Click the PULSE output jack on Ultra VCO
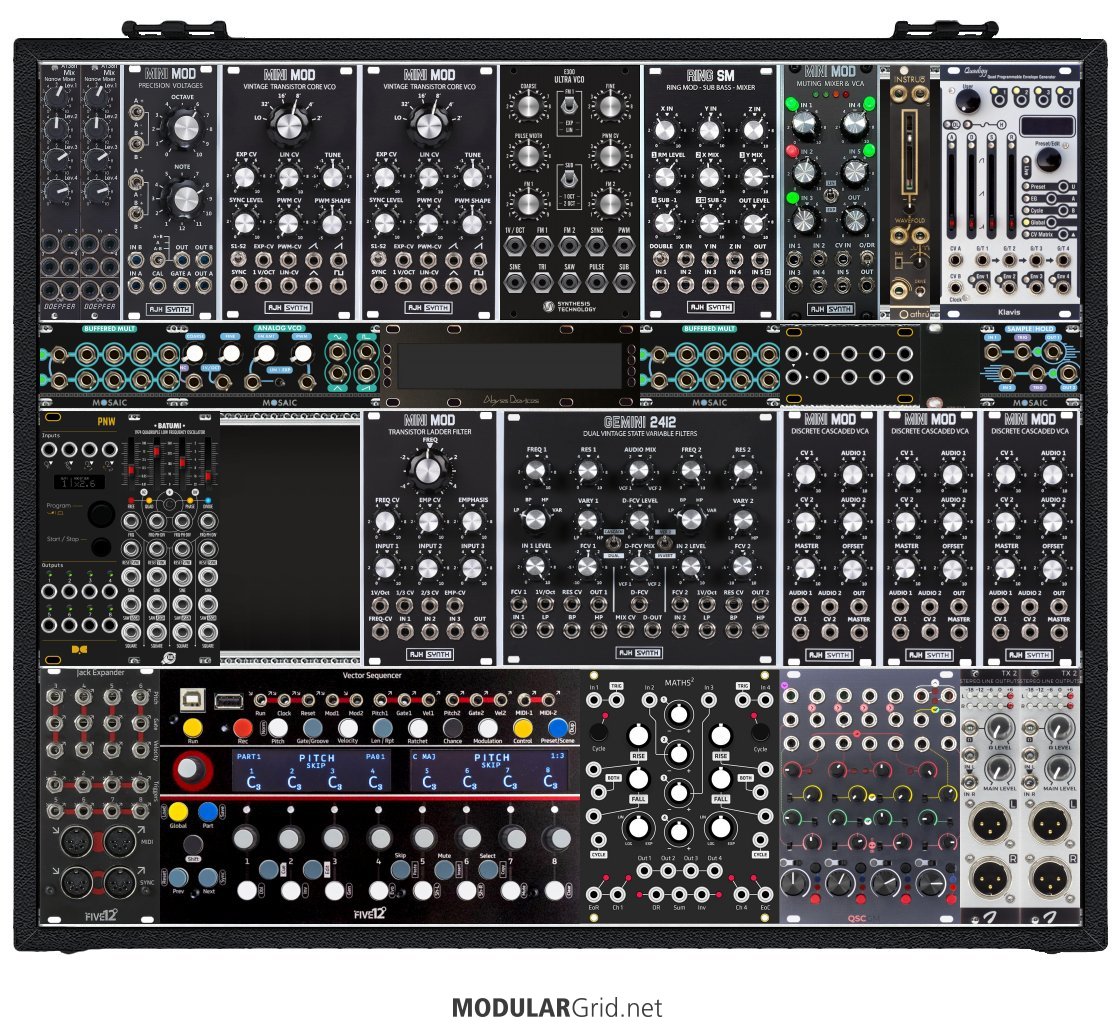The height and width of the screenshot is (1029, 1115). coord(597,281)
